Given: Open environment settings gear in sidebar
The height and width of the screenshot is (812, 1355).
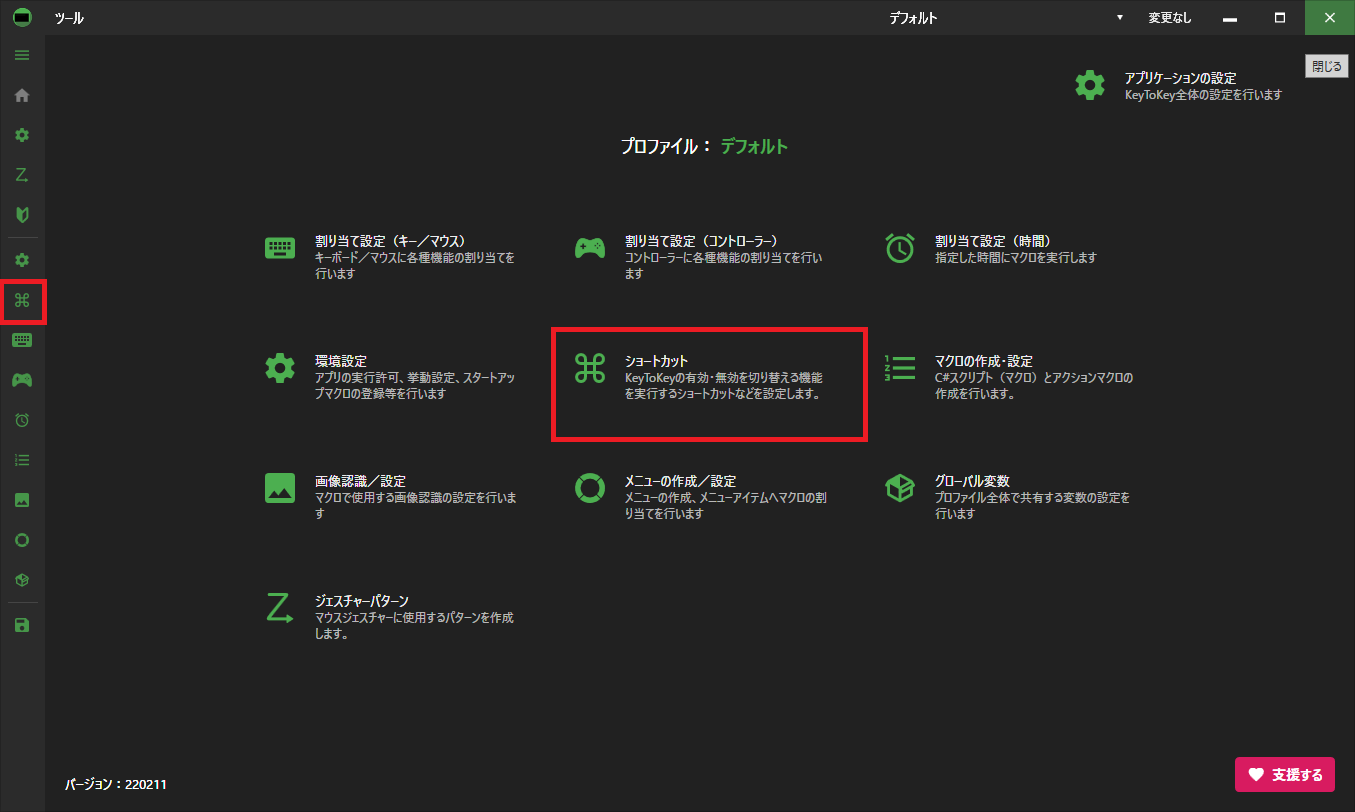Looking at the screenshot, I should tap(22, 260).
